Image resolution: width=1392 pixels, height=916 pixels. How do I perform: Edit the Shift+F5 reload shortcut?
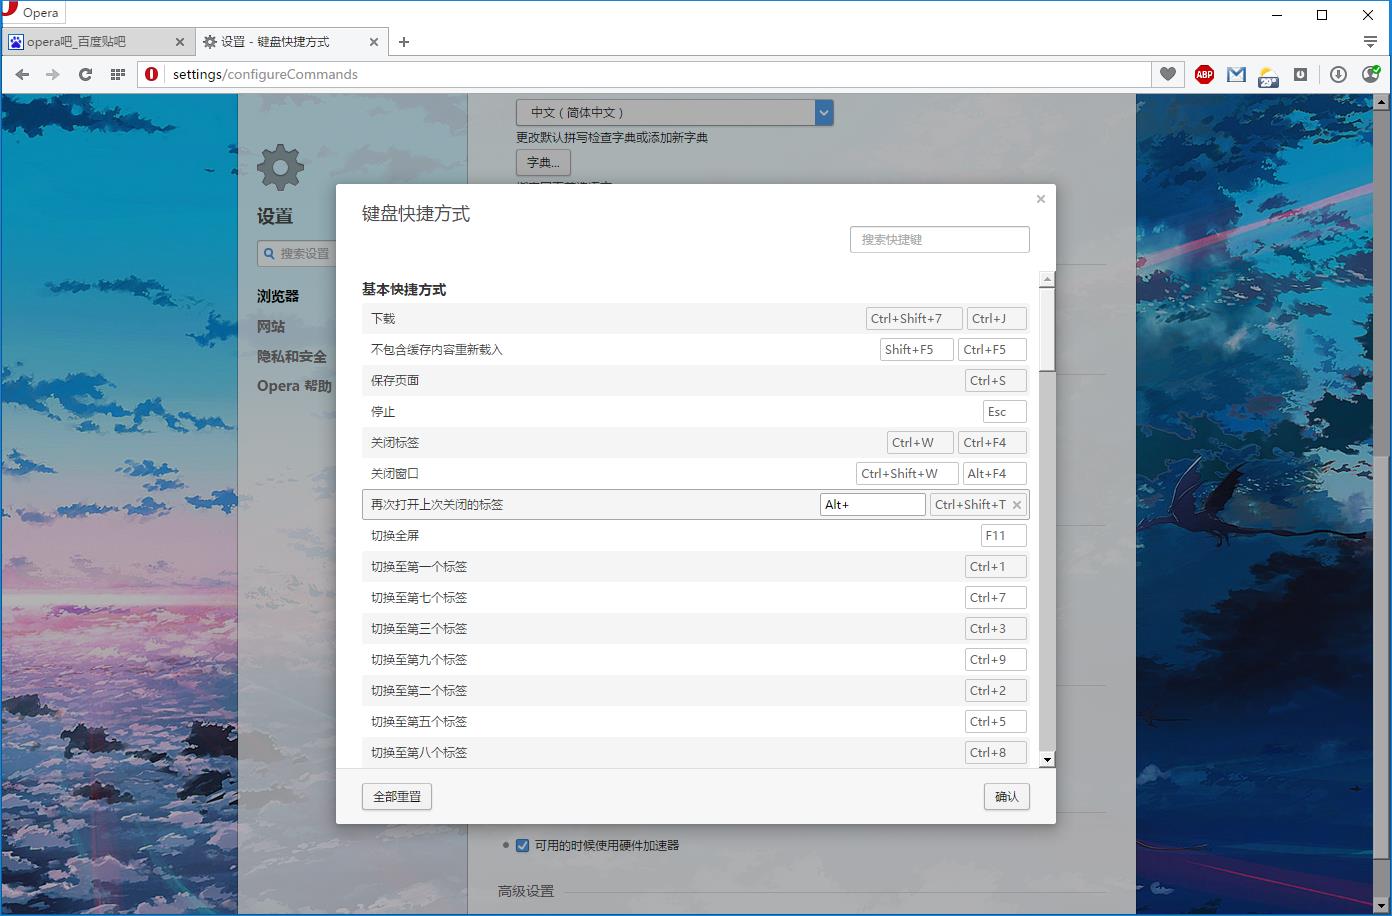point(917,350)
